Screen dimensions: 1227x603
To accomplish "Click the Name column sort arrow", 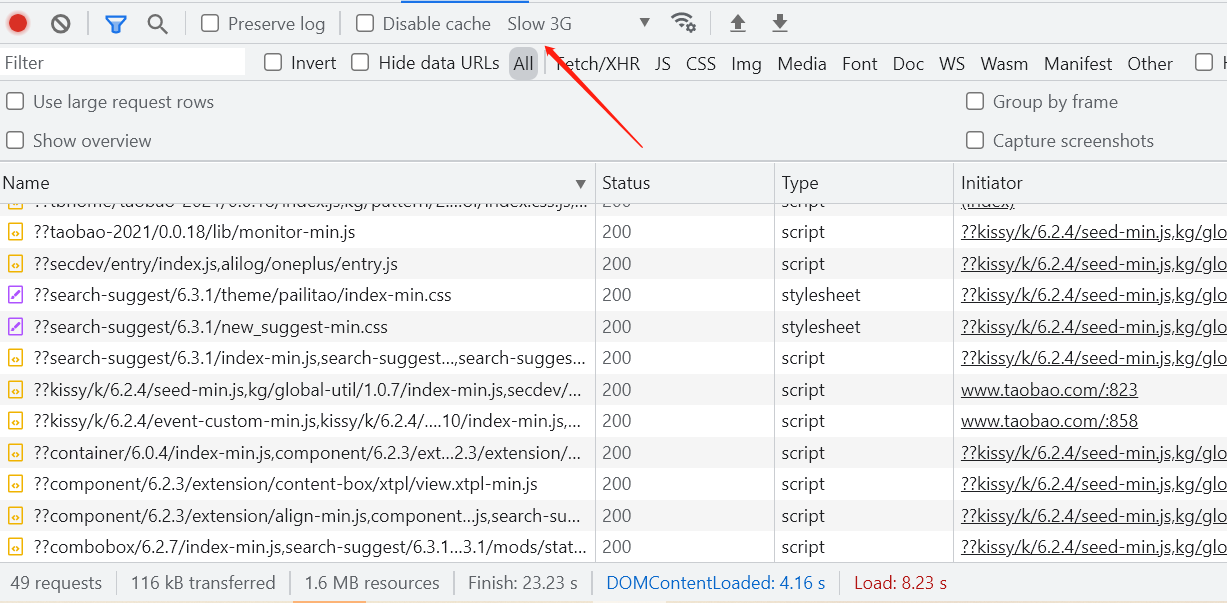I will click(580, 184).
